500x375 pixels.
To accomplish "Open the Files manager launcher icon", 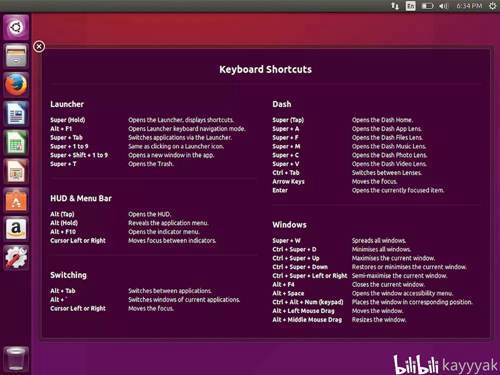I will [x=16, y=56].
